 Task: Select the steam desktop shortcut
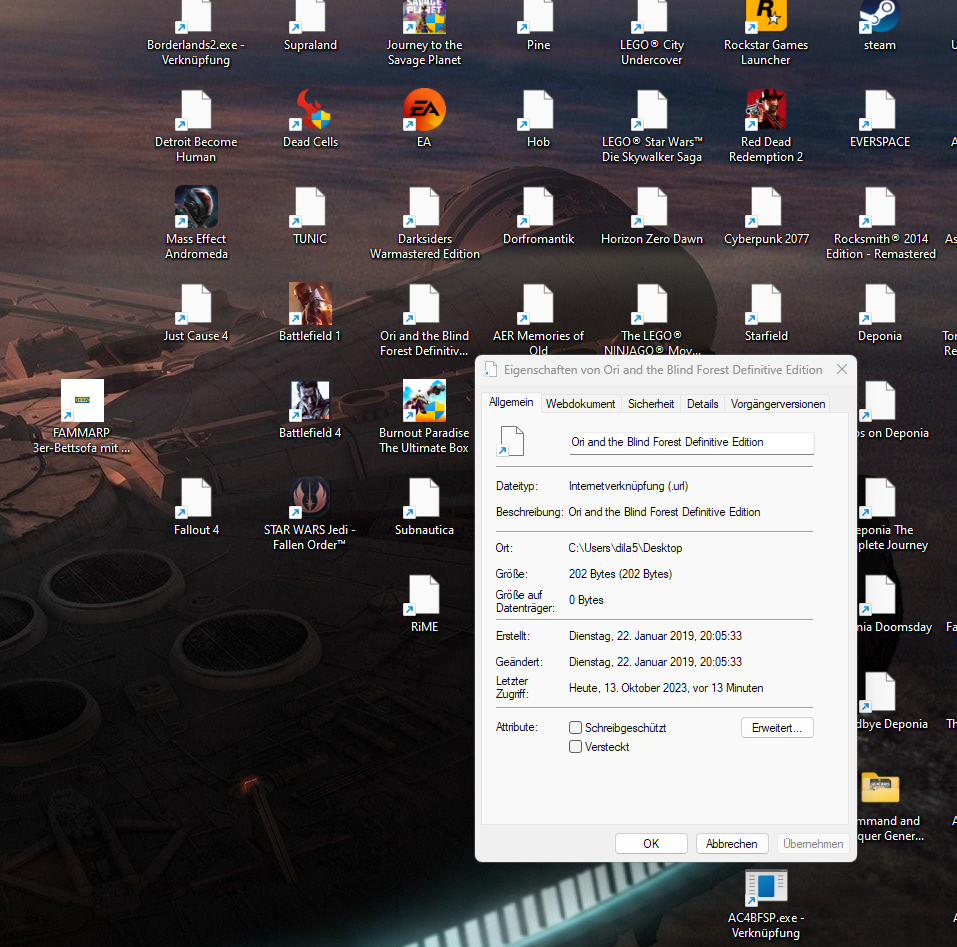(x=879, y=16)
